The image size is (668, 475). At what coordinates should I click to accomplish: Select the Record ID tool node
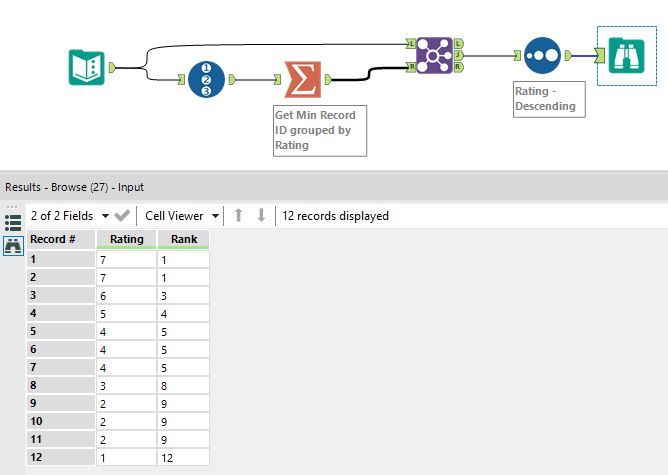206,80
